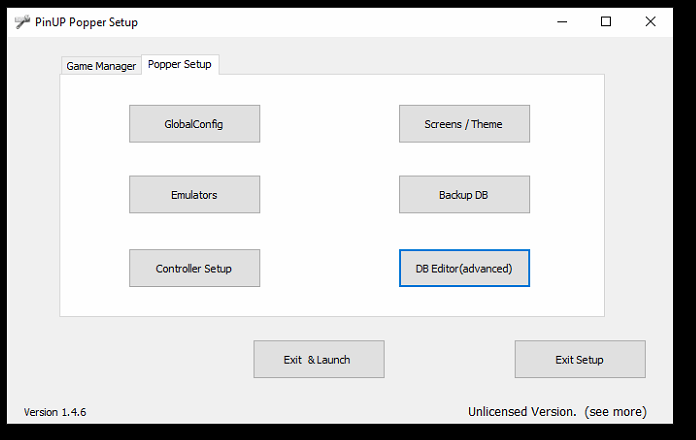Image resolution: width=696 pixels, height=440 pixels.
Task: Close the PinUP Popper Setup window
Action: tap(650, 22)
